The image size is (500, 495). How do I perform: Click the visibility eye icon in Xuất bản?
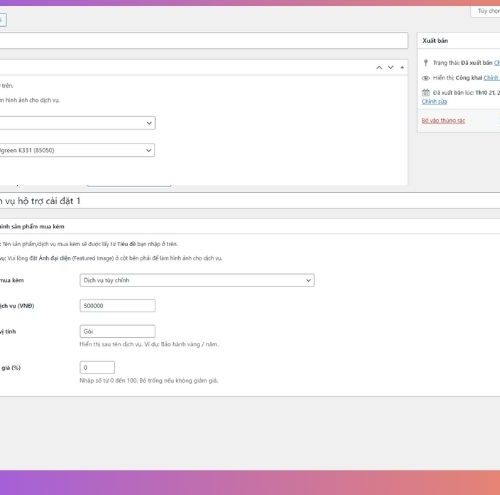pyautogui.click(x=426, y=78)
